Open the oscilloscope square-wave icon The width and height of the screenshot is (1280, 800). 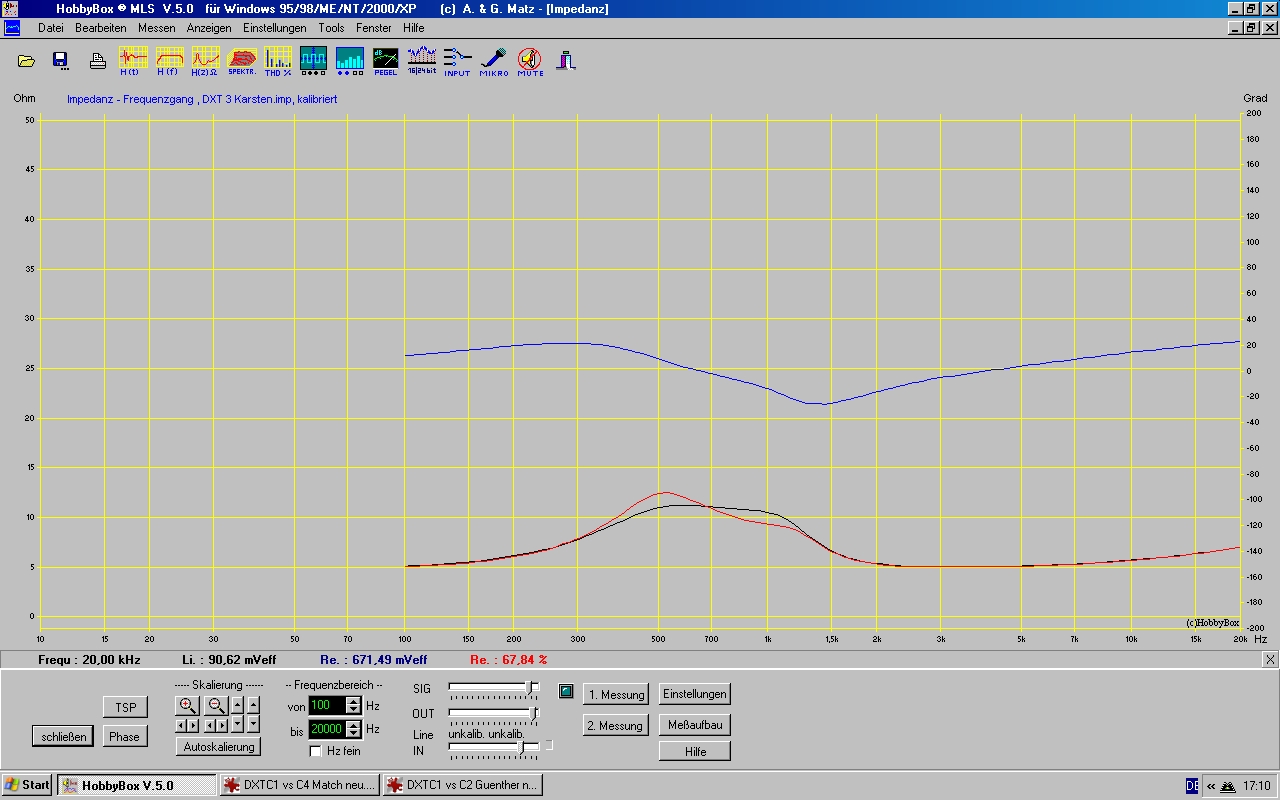click(x=313, y=61)
